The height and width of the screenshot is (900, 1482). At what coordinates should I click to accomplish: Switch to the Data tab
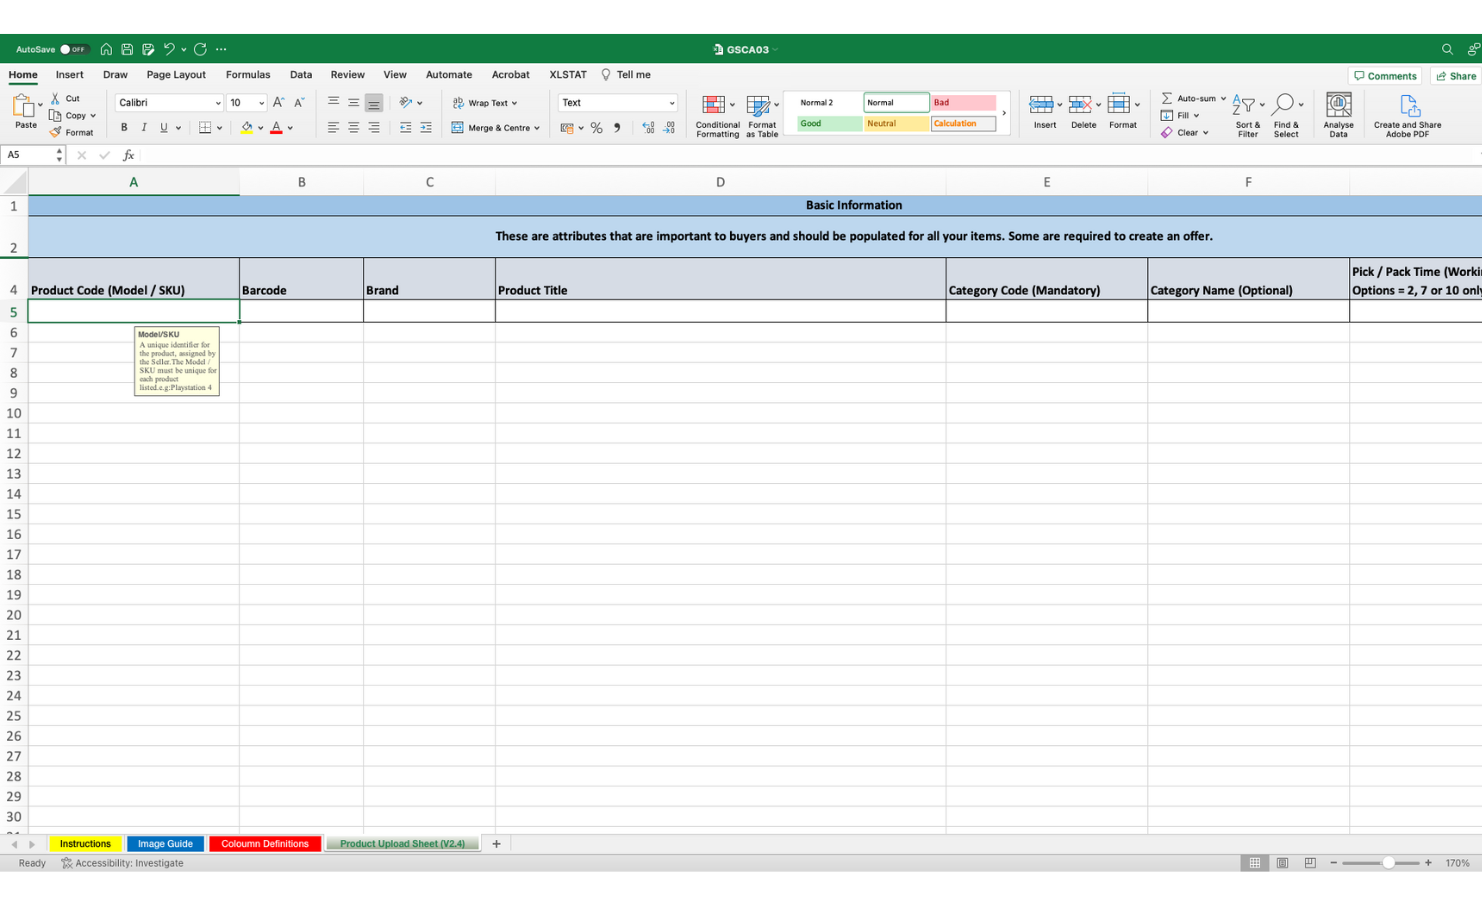coord(301,75)
